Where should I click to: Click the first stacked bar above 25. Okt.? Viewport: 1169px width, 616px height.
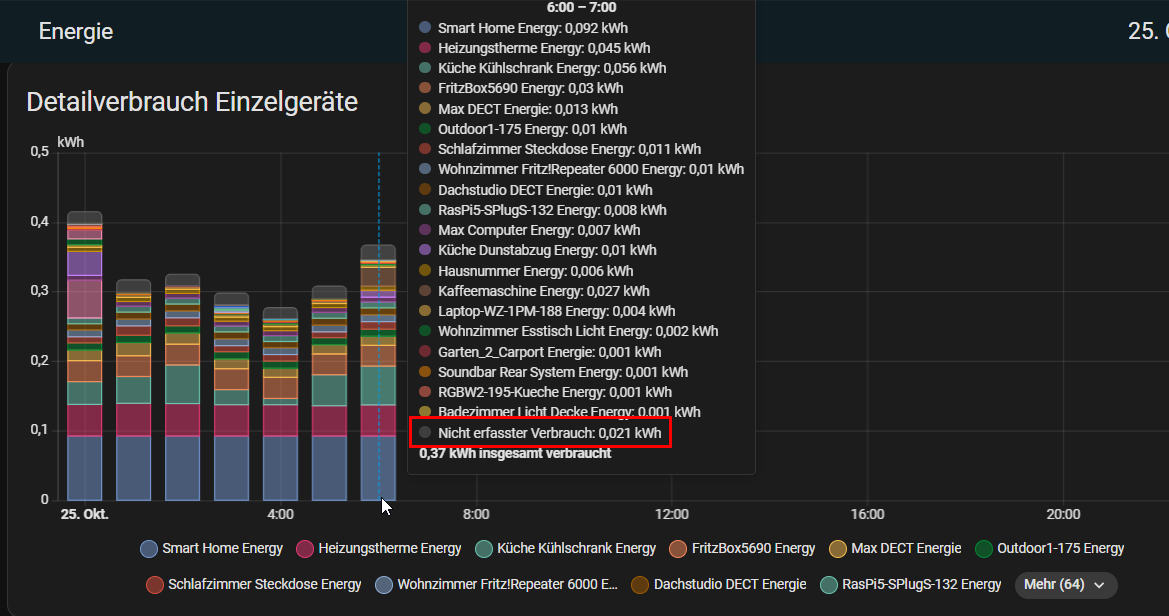pos(85,400)
